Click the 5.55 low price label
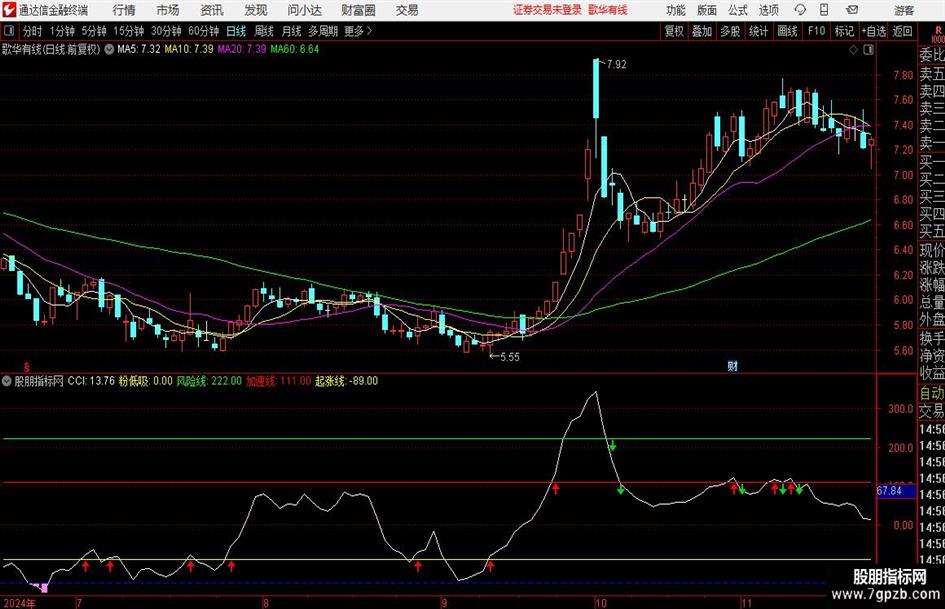 pos(510,357)
